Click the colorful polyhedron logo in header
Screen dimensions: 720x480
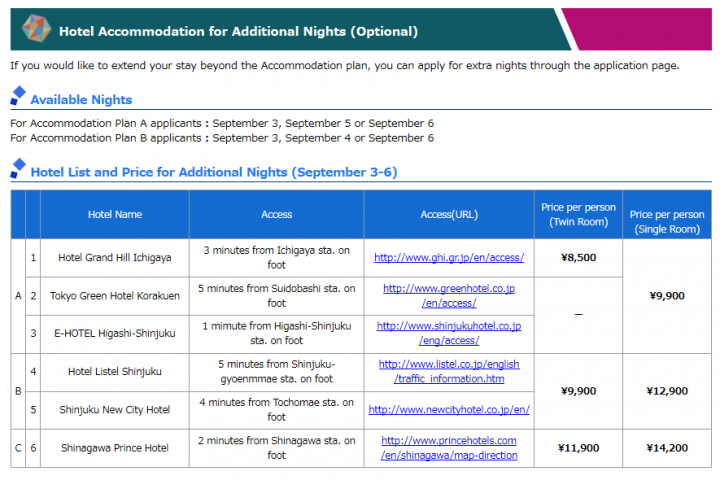coord(36,28)
